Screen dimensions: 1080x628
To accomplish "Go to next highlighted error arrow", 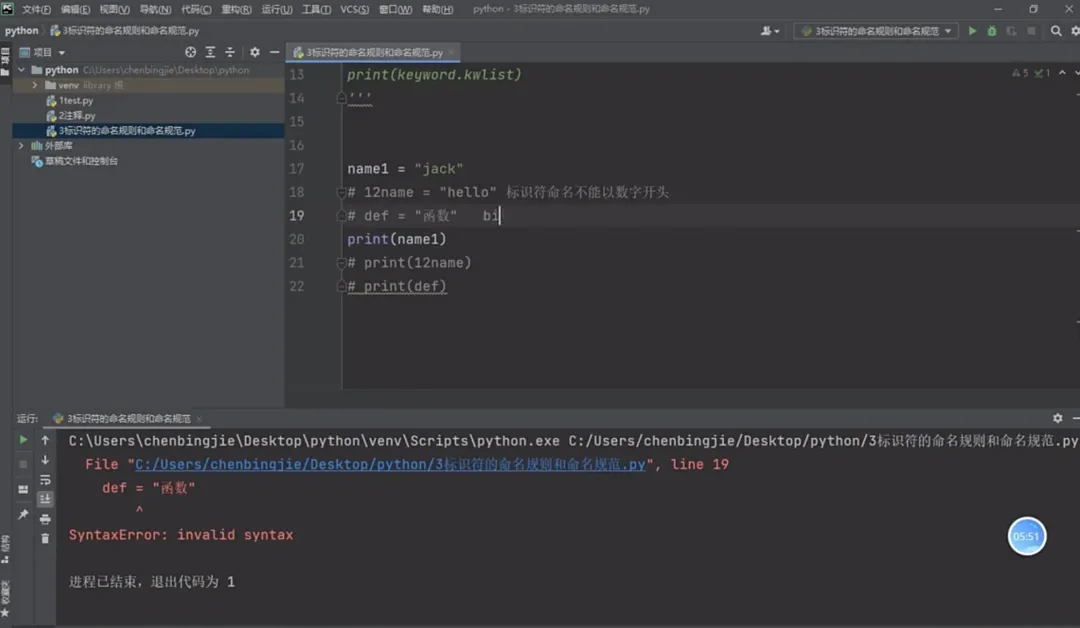I will pos(1077,72).
